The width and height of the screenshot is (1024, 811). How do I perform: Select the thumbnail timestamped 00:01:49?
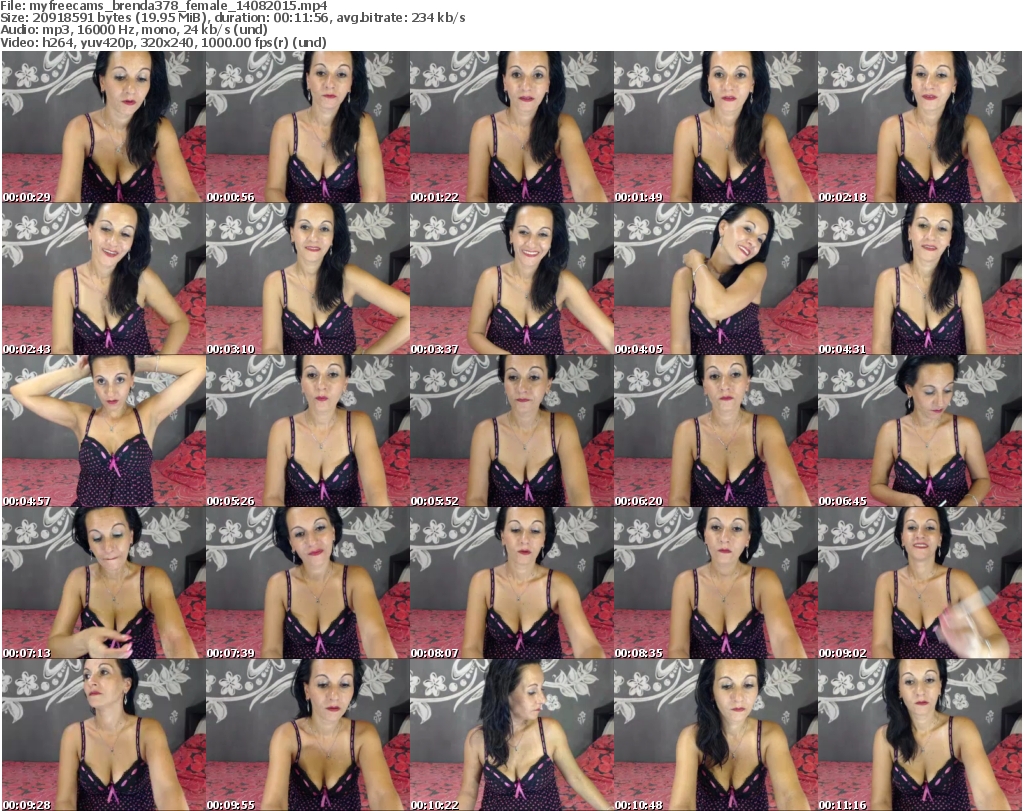(x=715, y=127)
